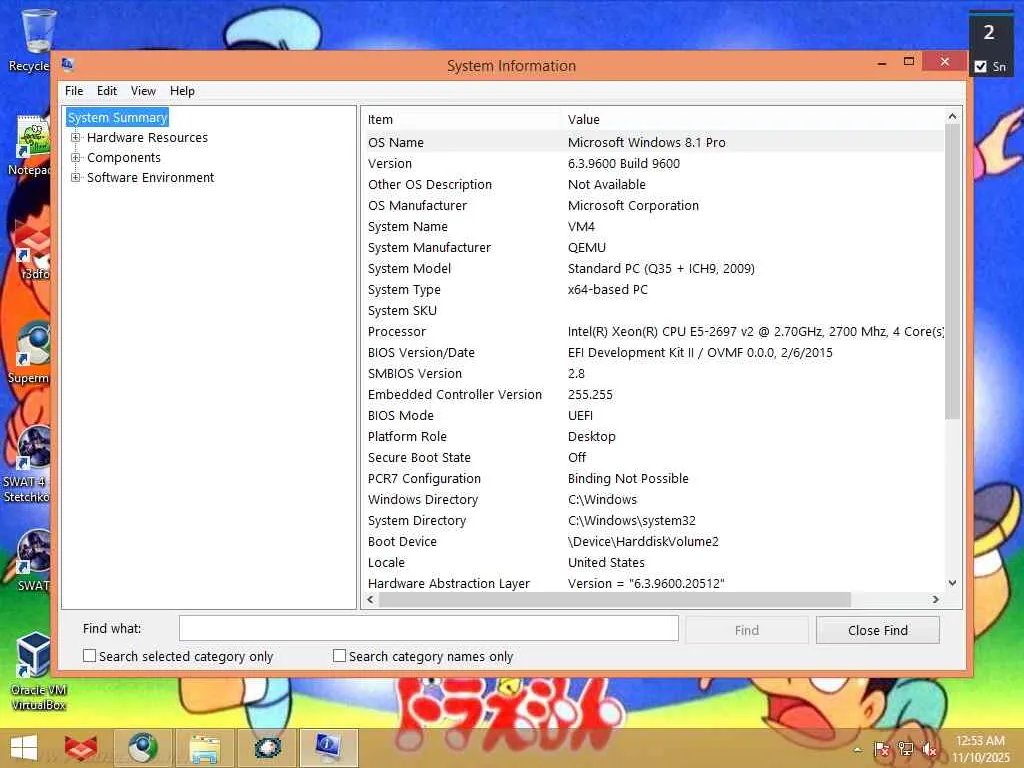Select the SWAT desktop shortcut below Stetchkov
1024x768 pixels.
(33, 560)
